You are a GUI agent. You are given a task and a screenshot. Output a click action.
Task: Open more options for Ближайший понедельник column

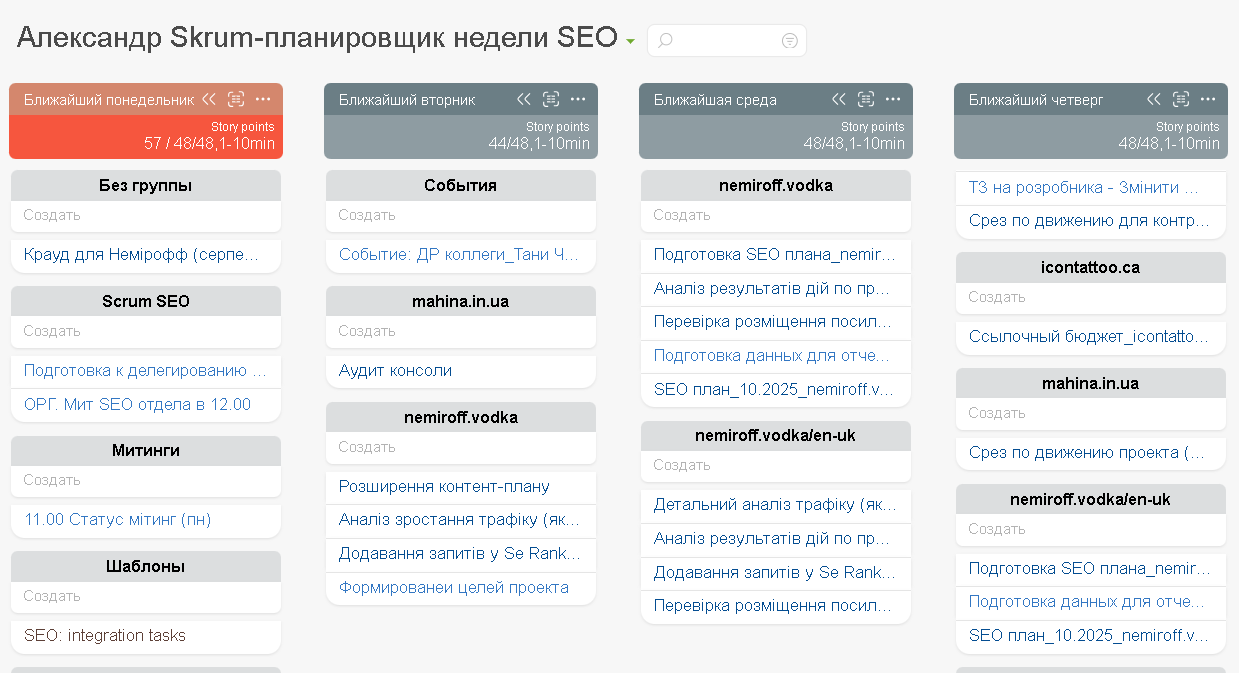click(x=263, y=99)
